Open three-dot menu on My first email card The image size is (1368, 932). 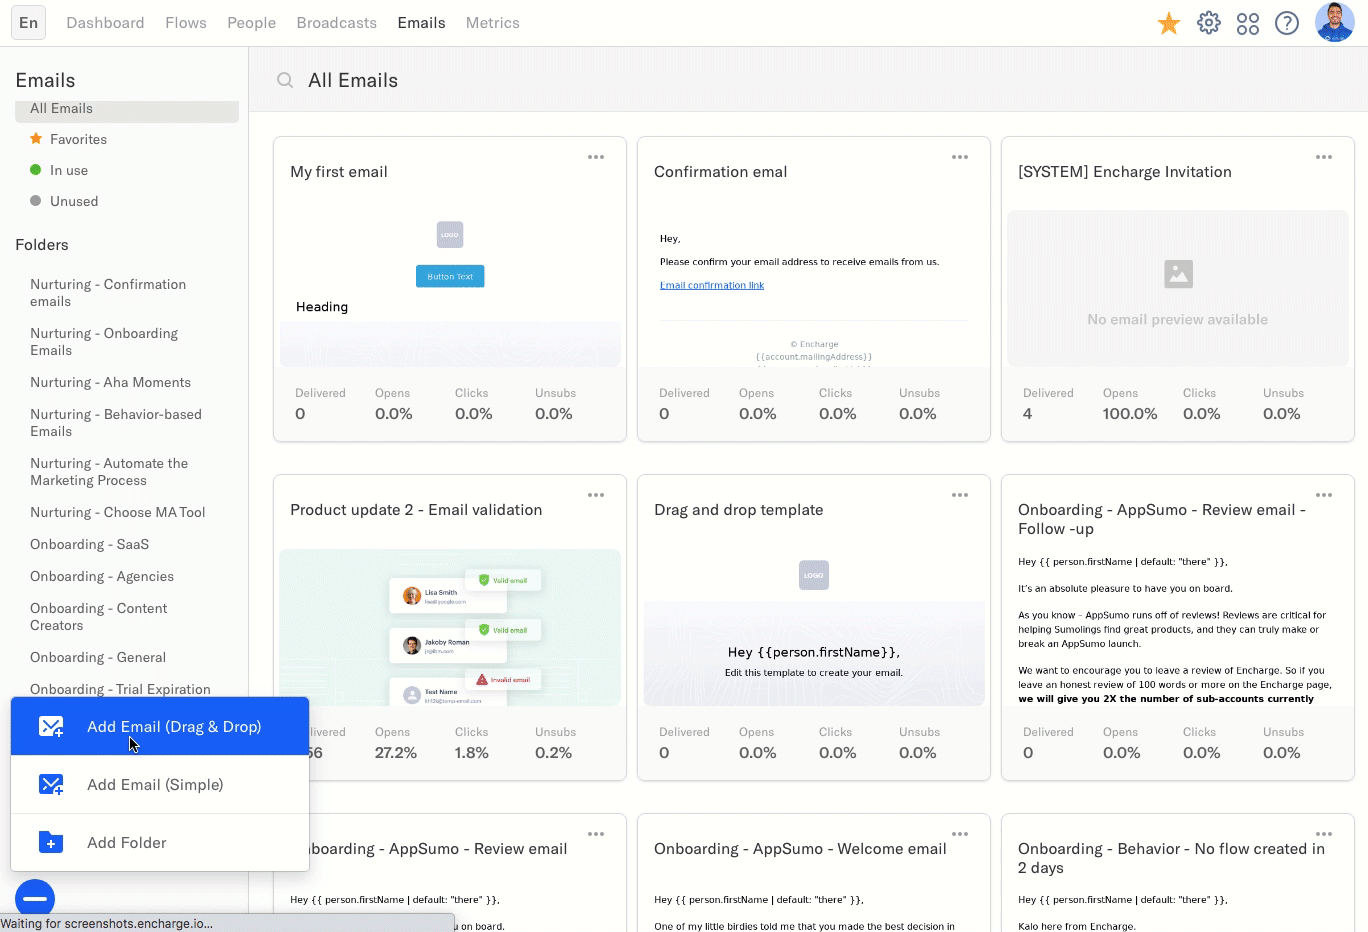(x=596, y=157)
